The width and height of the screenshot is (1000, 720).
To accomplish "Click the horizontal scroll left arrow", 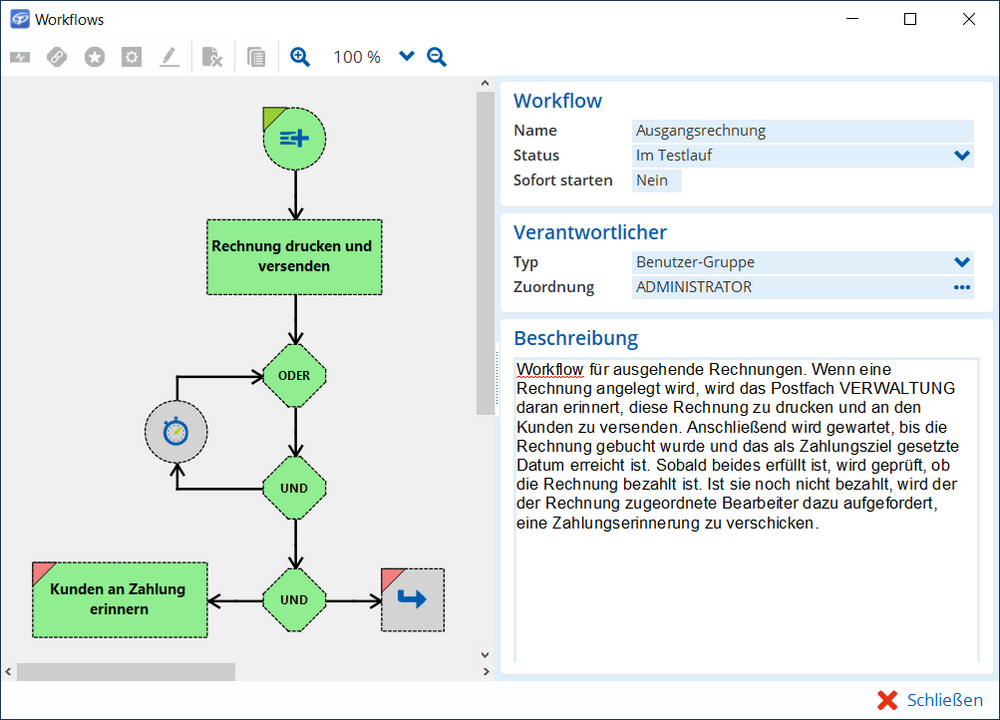I will [x=8, y=672].
